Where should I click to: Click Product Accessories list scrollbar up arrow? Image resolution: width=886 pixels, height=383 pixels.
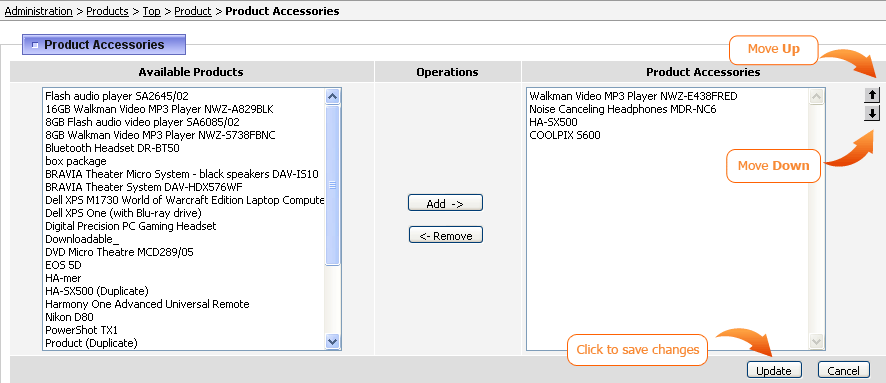pos(816,97)
